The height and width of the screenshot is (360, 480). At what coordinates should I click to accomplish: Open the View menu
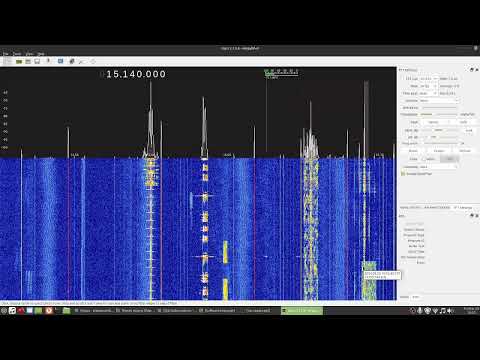[x=29, y=54]
